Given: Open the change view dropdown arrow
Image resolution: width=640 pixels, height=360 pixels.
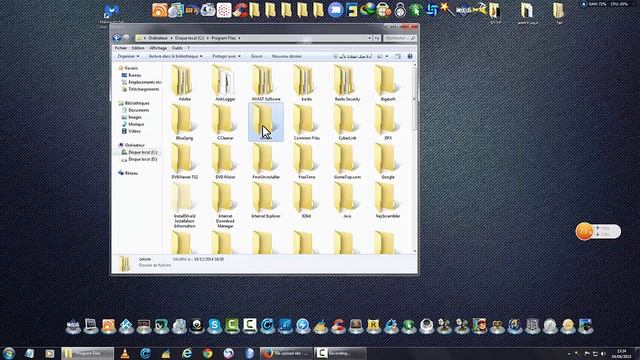Looking at the screenshot, I should 387,56.
